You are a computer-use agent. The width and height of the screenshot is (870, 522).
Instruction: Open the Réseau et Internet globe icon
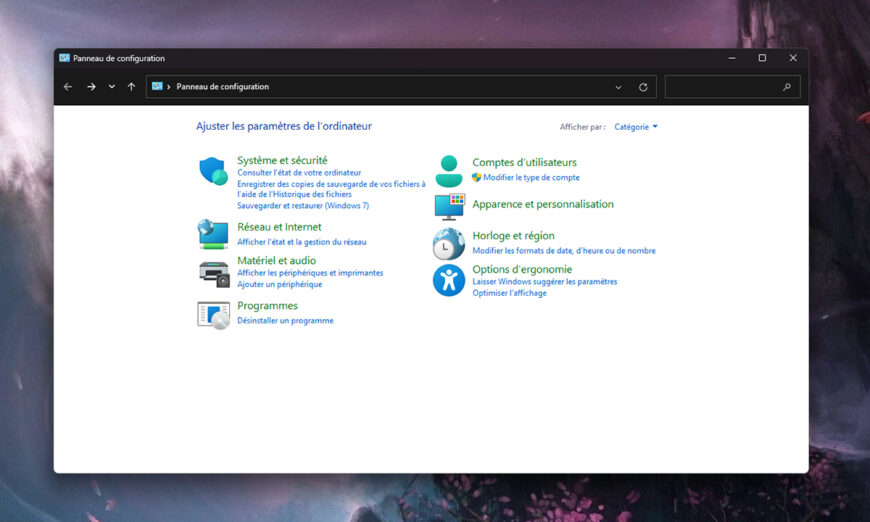tap(213, 234)
